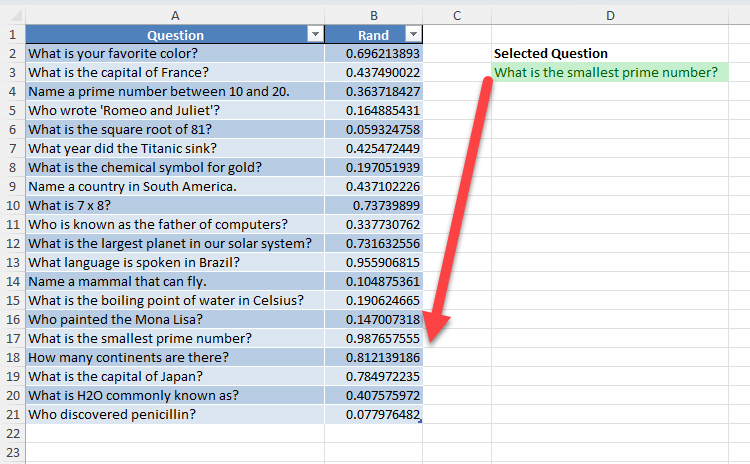This screenshot has height=464, width=750.
Task: Select column B header
Action: pos(374,16)
